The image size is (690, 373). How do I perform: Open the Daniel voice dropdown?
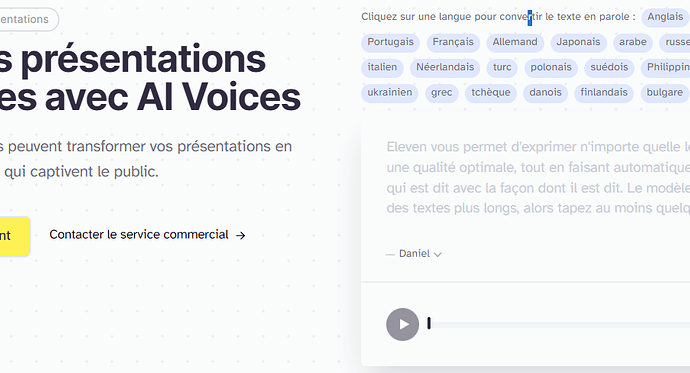pos(420,254)
